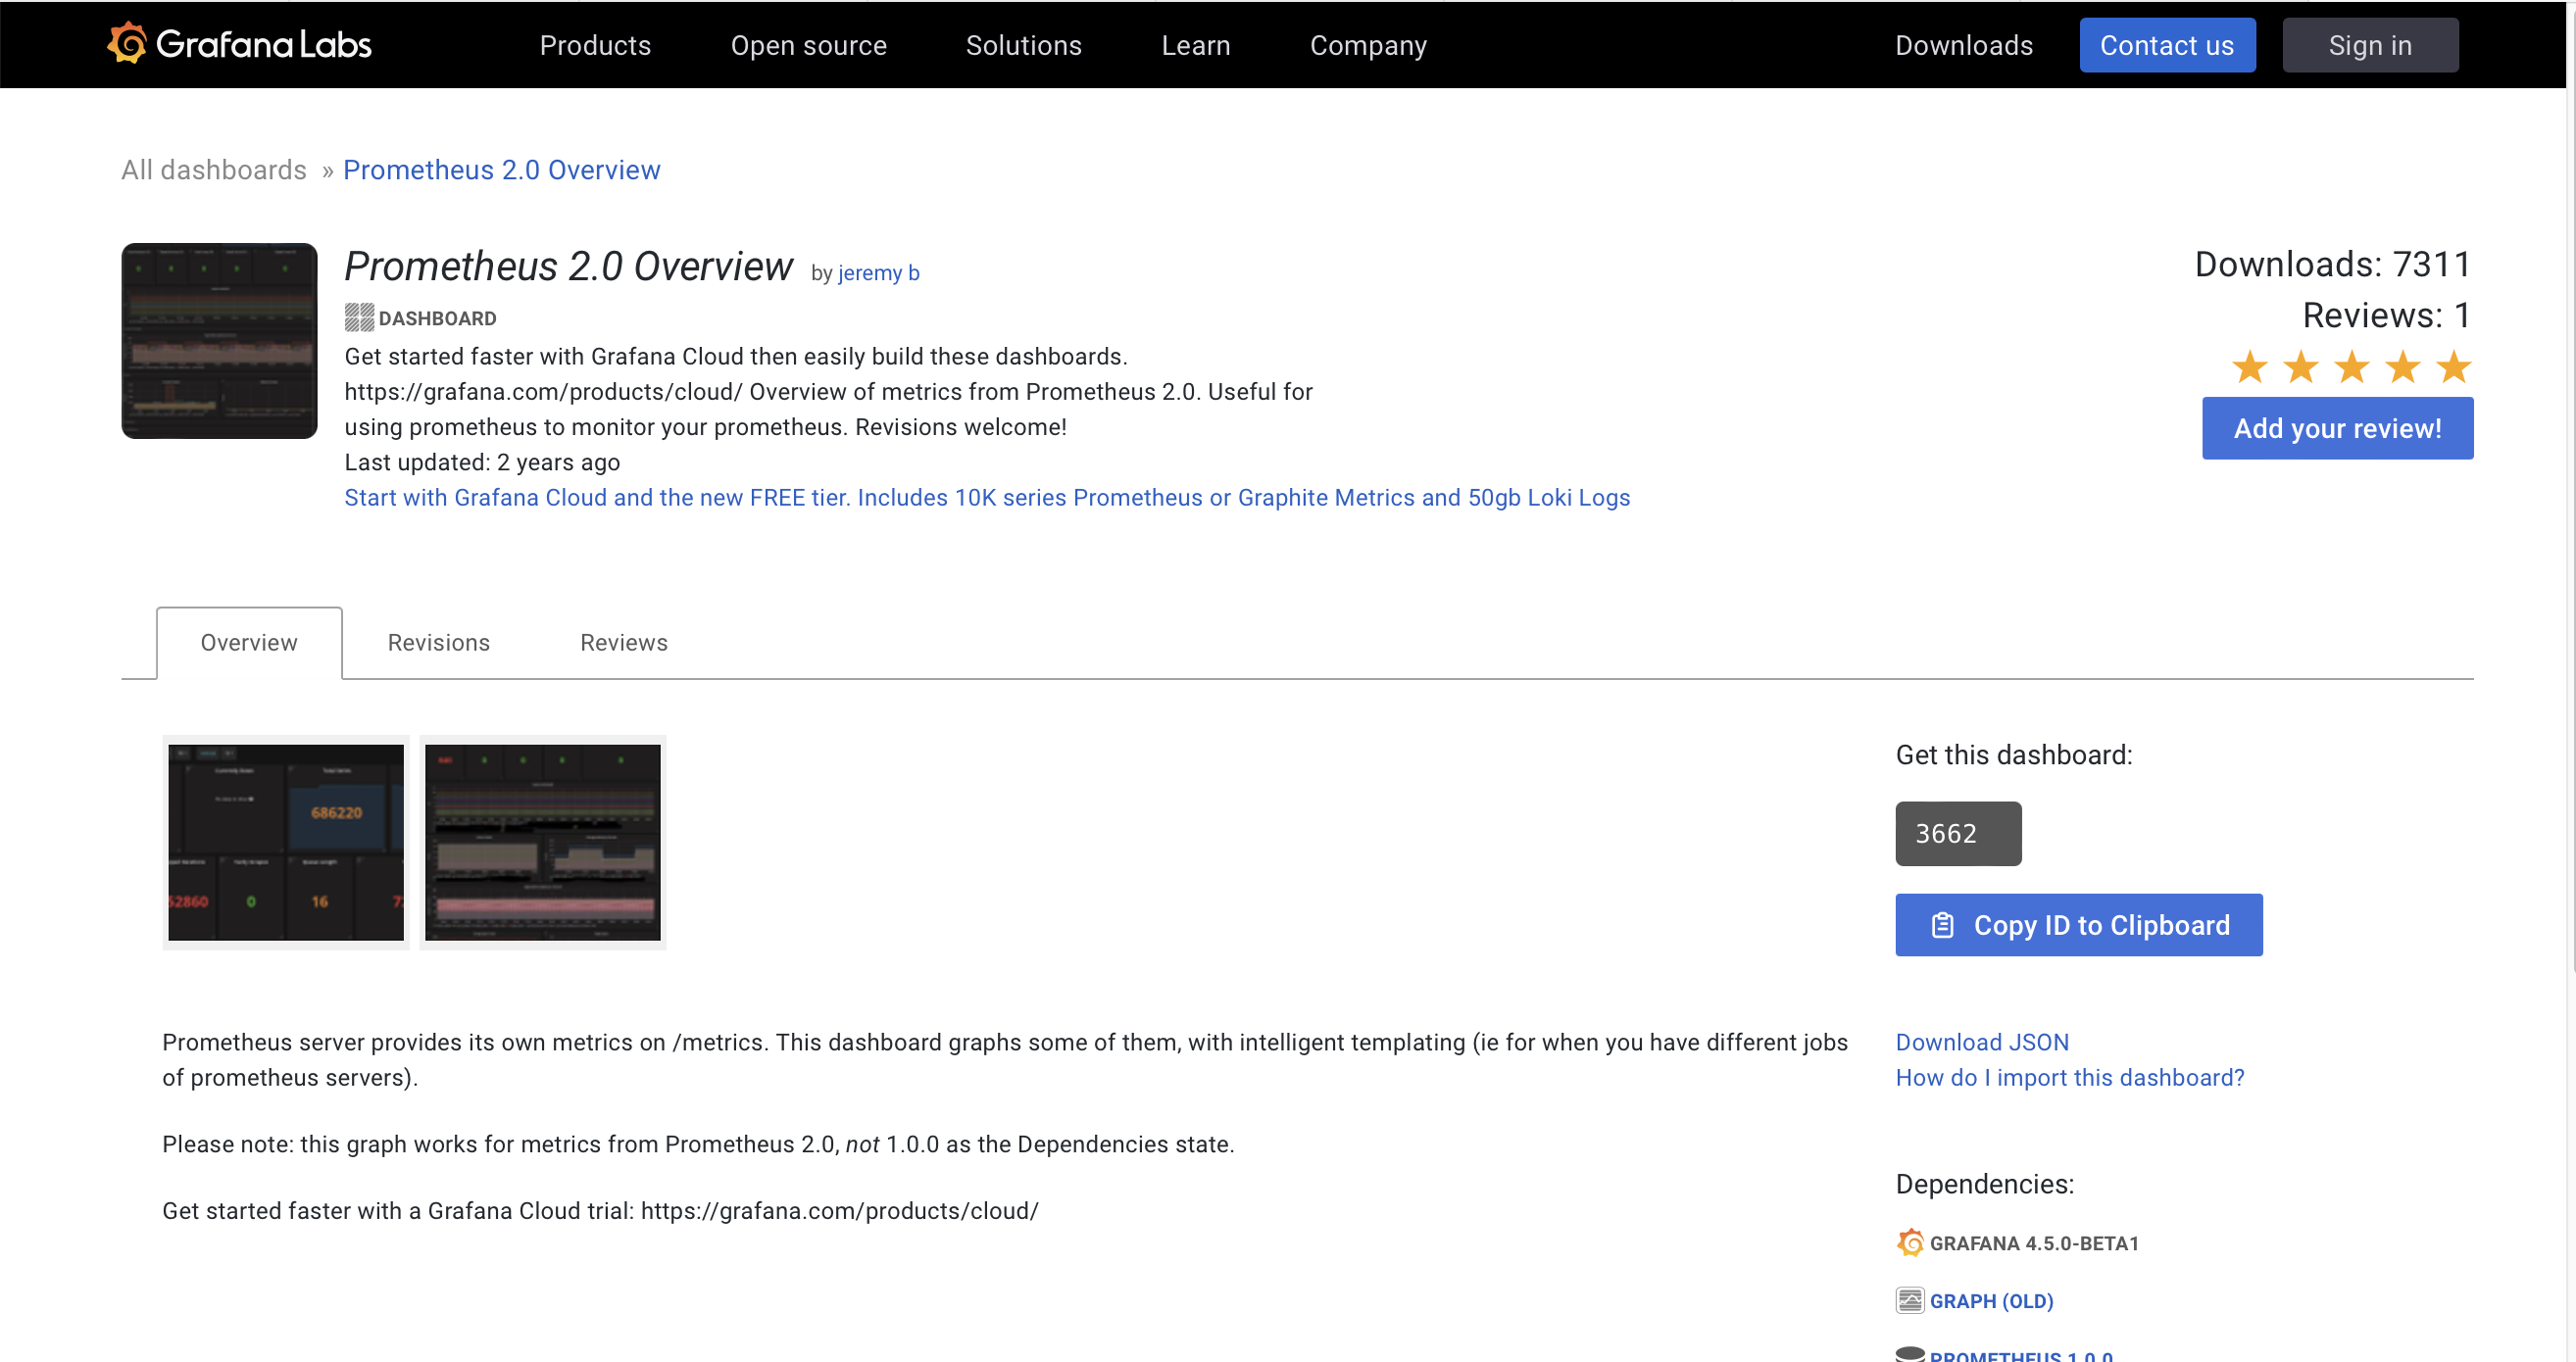Switch to the Reviews tab
Viewport: 2576px width, 1362px height.
(623, 642)
